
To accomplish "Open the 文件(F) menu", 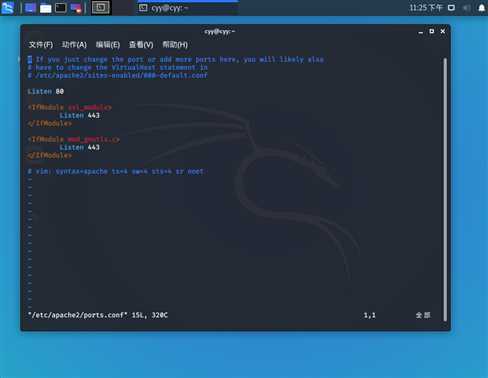I will 41,45.
